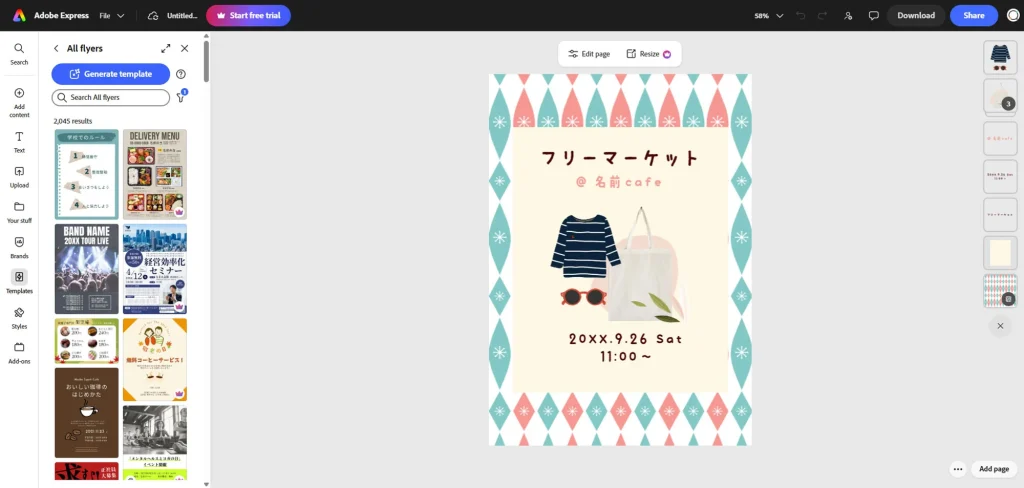Open the account profile avatar
Image resolution: width=1024 pixels, height=488 pixels.
tap(1013, 16)
